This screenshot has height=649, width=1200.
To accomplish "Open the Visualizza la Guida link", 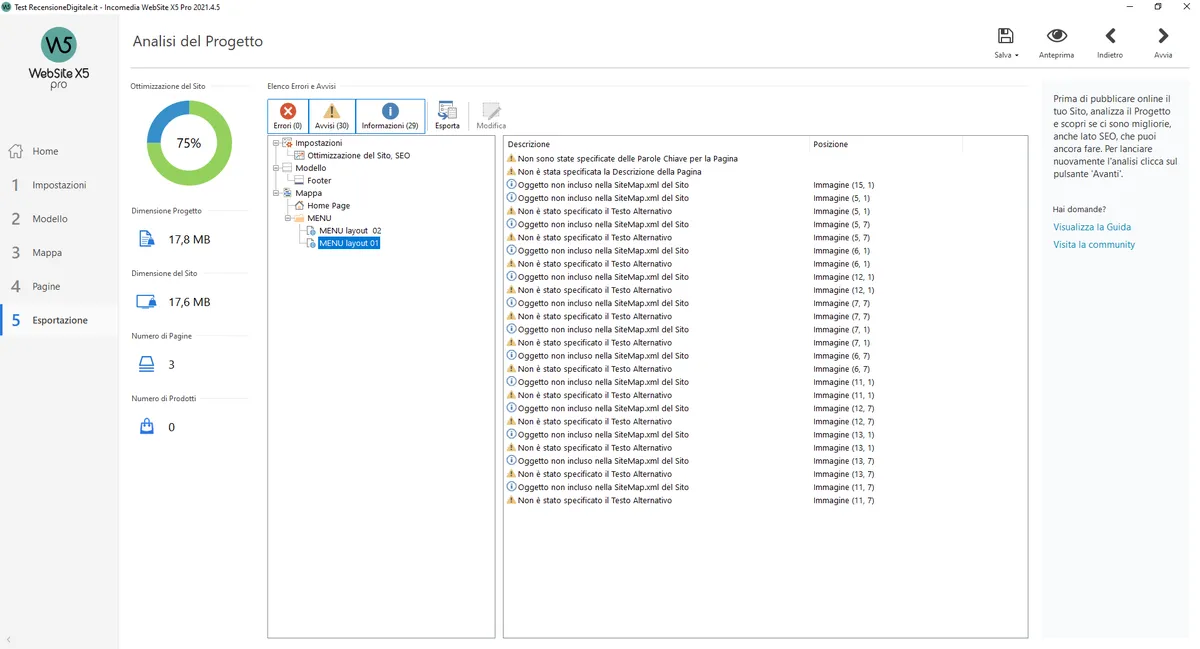I will click(x=1092, y=227).
